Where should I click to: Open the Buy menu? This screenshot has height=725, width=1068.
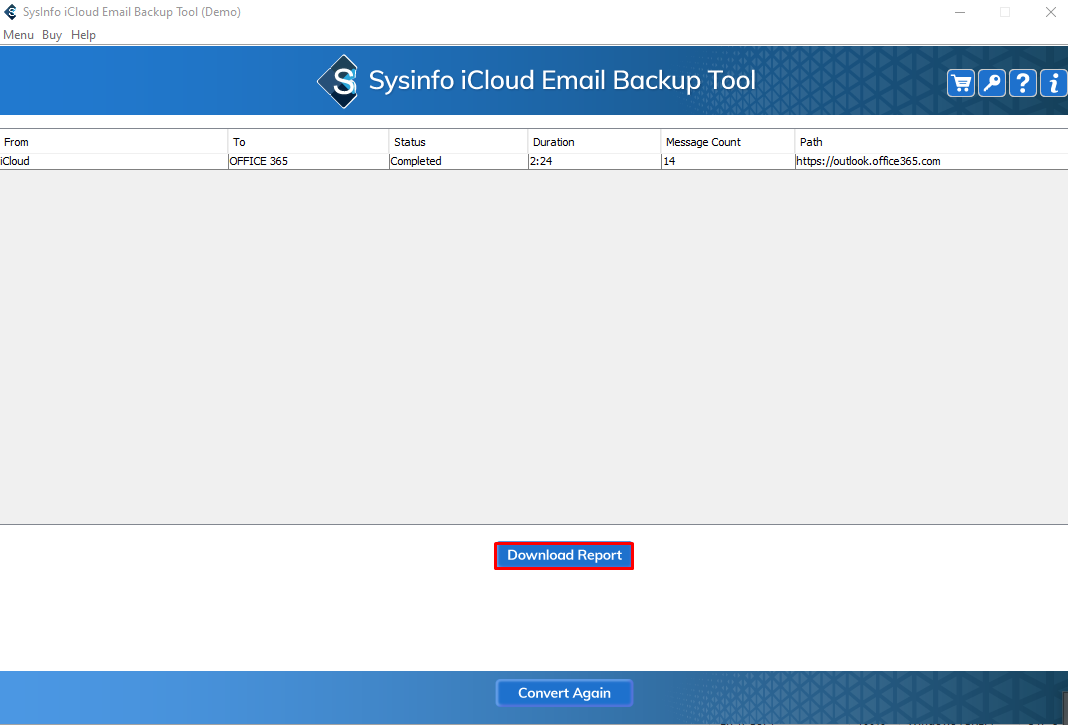coord(52,35)
